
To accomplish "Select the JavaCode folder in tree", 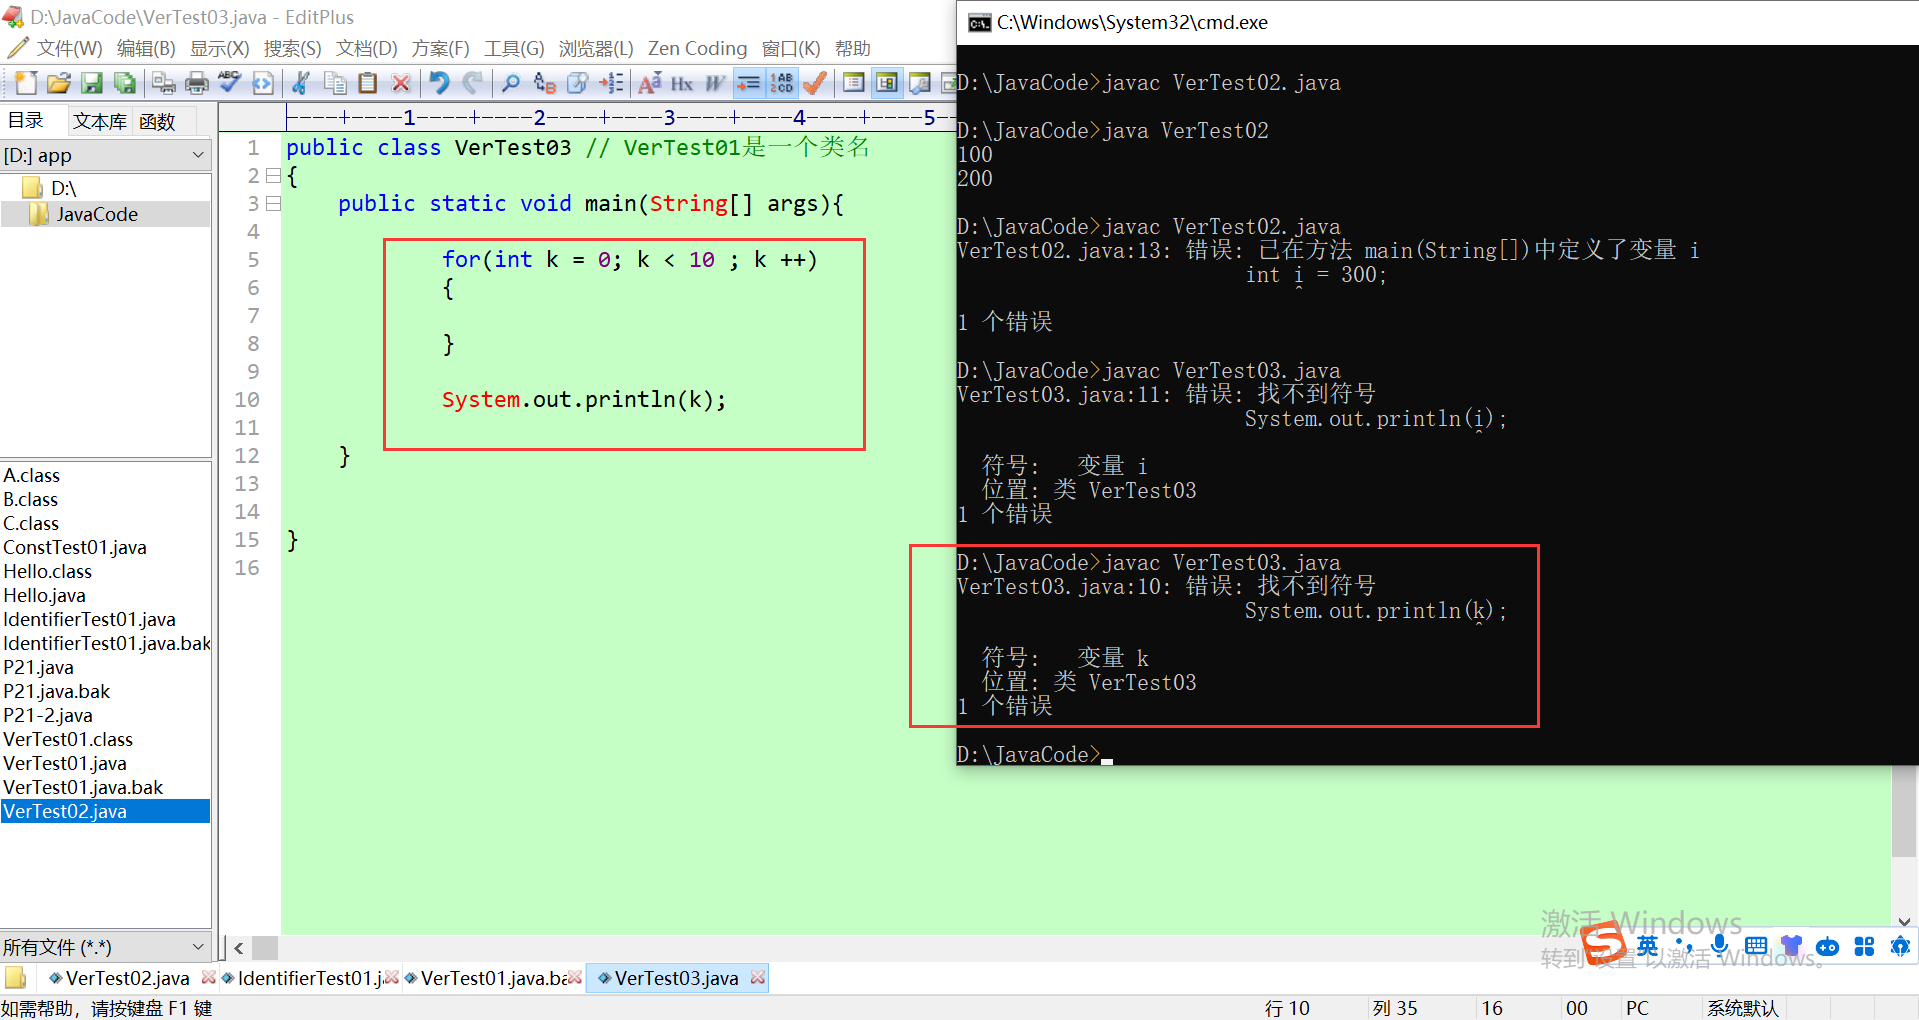I will pos(97,214).
